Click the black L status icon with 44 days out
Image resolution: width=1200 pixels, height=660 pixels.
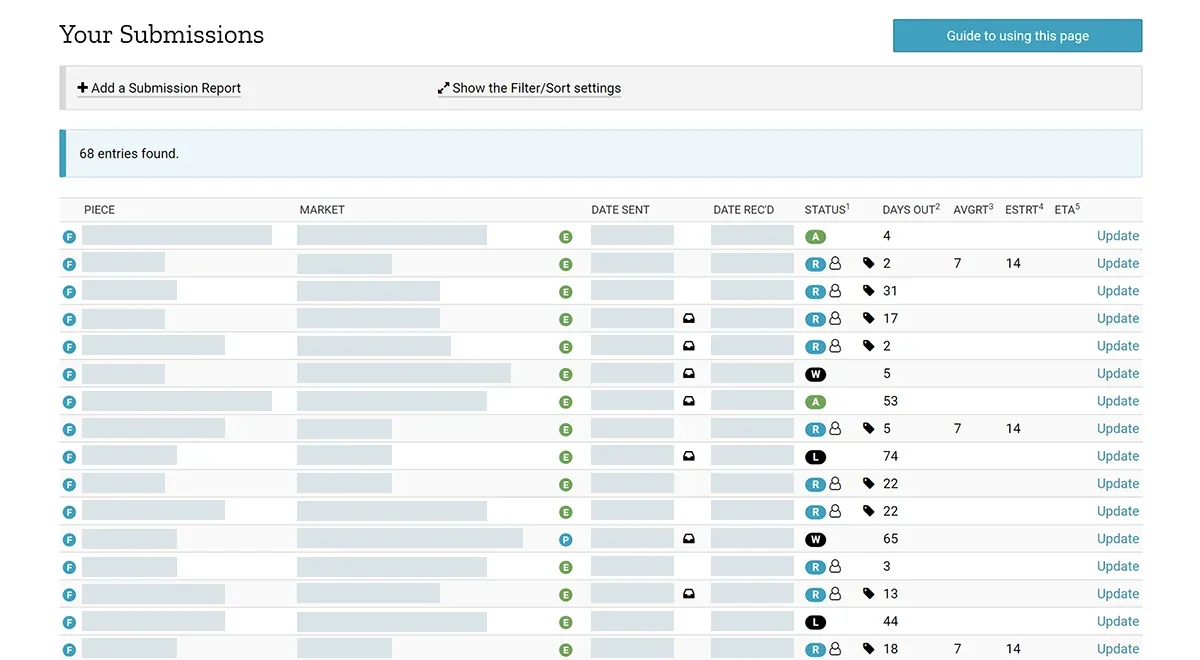815,622
